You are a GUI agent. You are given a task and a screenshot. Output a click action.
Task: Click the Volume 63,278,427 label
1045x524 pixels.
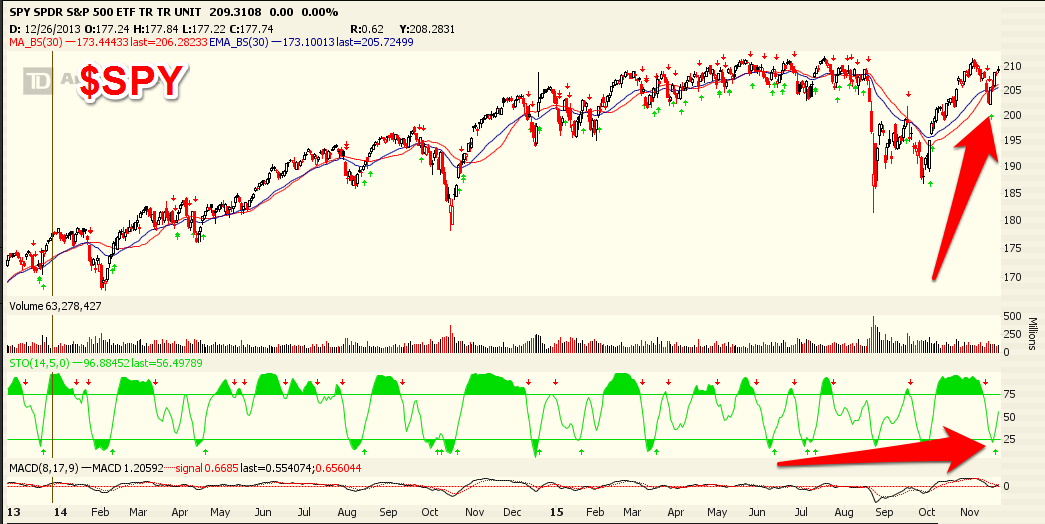coord(55,307)
